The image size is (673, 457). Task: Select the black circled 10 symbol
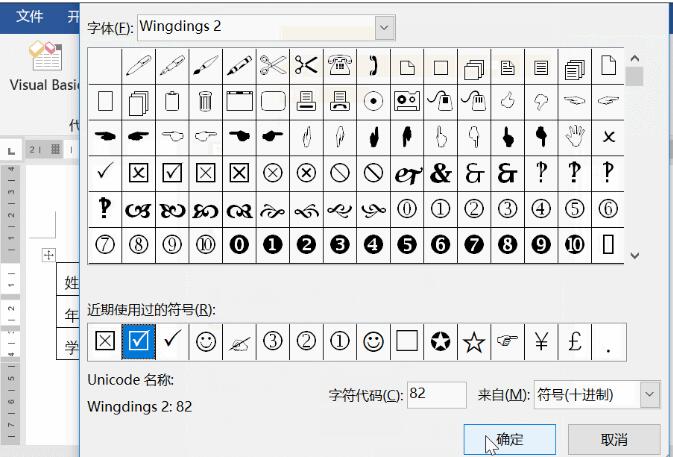574,245
